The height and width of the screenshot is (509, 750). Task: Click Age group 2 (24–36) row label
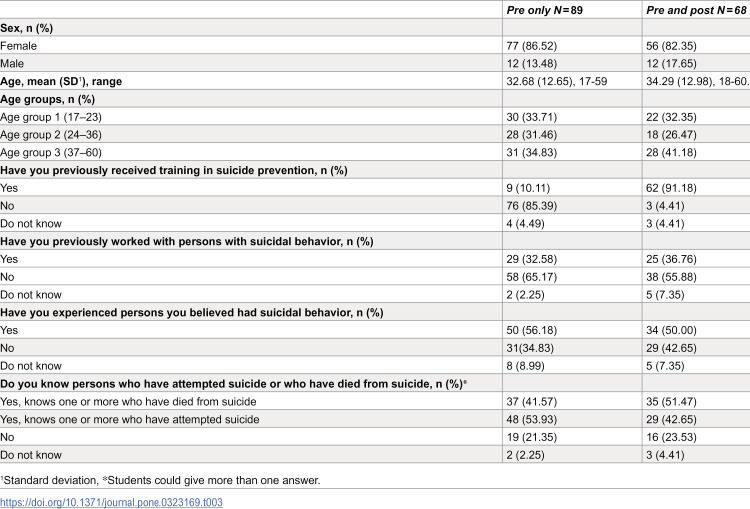tap(51, 135)
